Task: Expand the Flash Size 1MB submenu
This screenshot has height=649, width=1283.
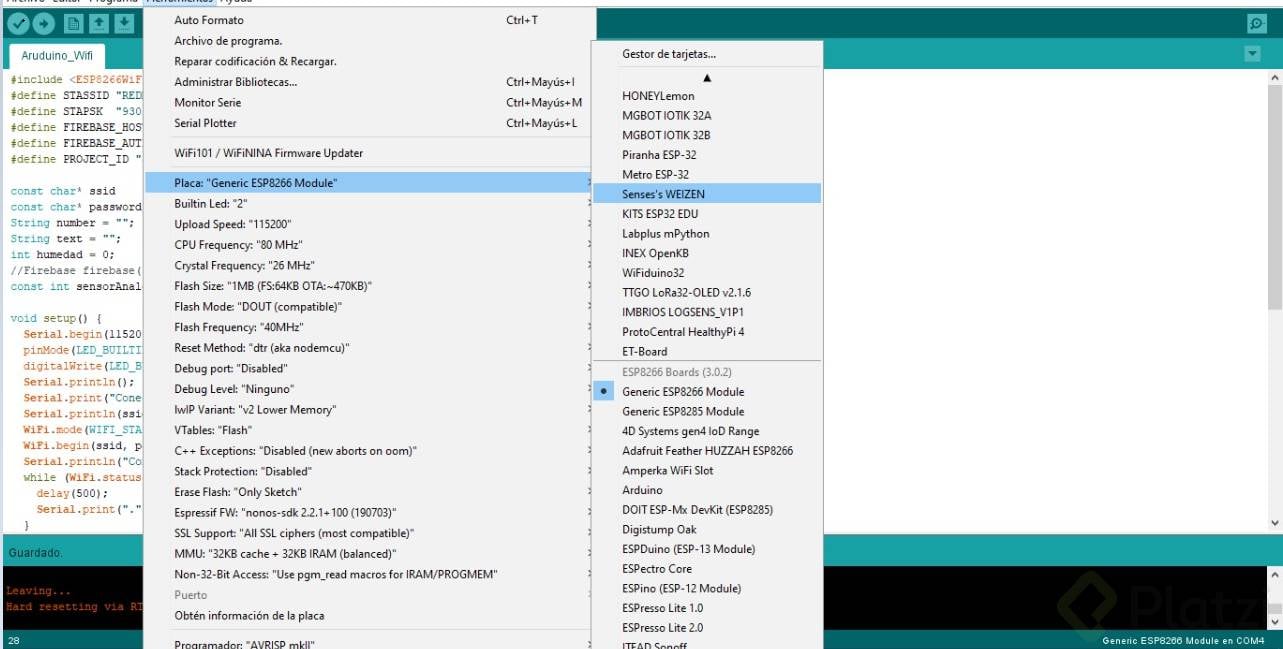Action: click(370, 286)
